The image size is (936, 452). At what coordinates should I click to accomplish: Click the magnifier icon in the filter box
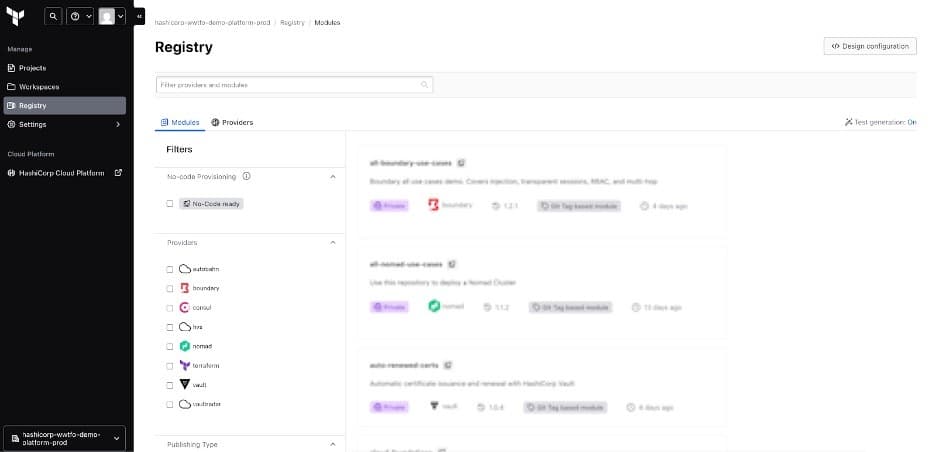[x=424, y=85]
